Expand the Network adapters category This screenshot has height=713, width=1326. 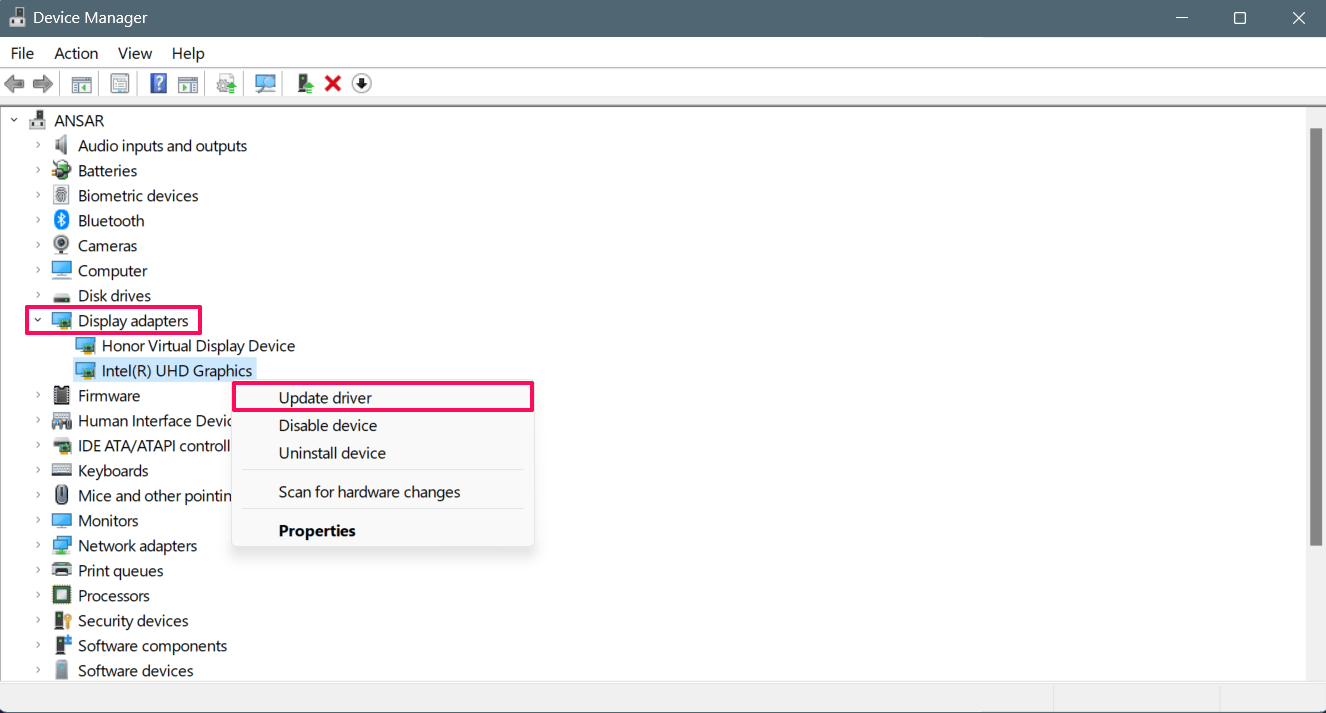click(x=38, y=545)
